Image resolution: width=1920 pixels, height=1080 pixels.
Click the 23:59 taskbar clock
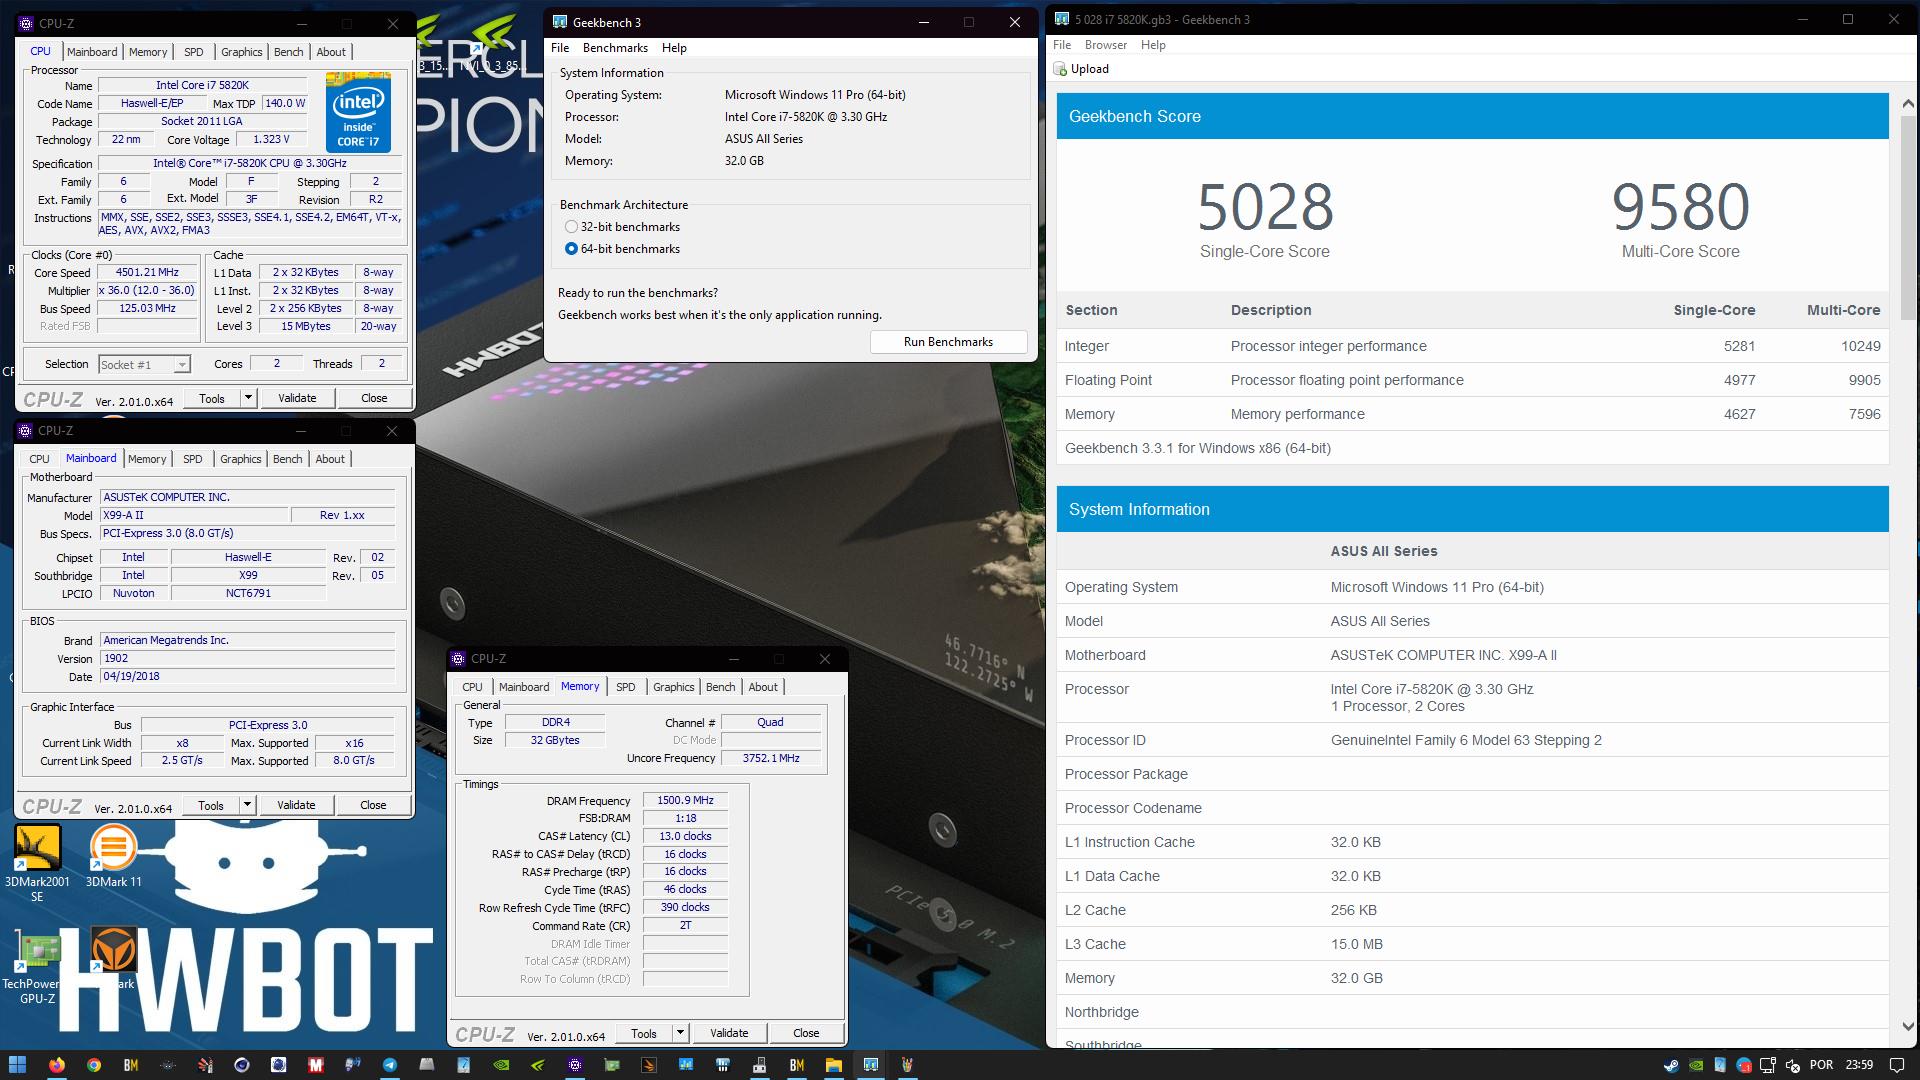1859,1065
